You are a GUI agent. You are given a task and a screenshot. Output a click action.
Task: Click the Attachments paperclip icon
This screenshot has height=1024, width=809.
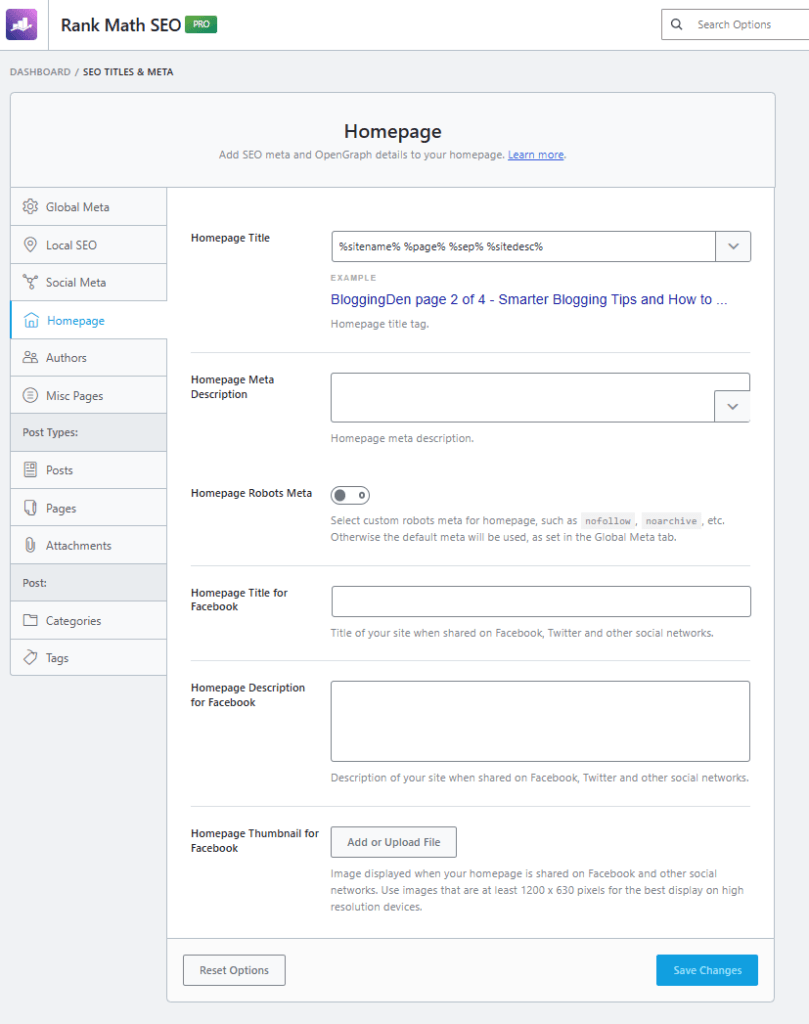pyautogui.click(x=30, y=545)
